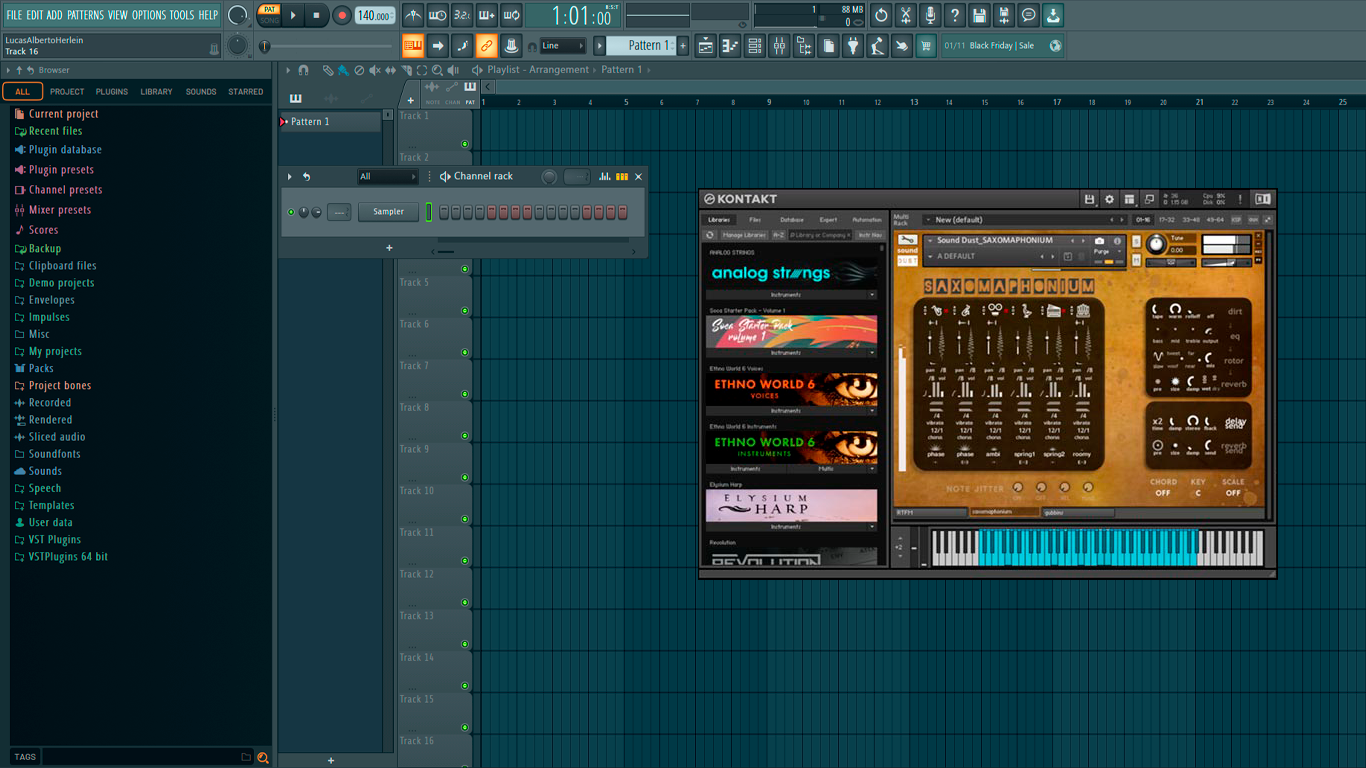Click the undo history icon in toolbar
1366x768 pixels.
[x=881, y=15]
